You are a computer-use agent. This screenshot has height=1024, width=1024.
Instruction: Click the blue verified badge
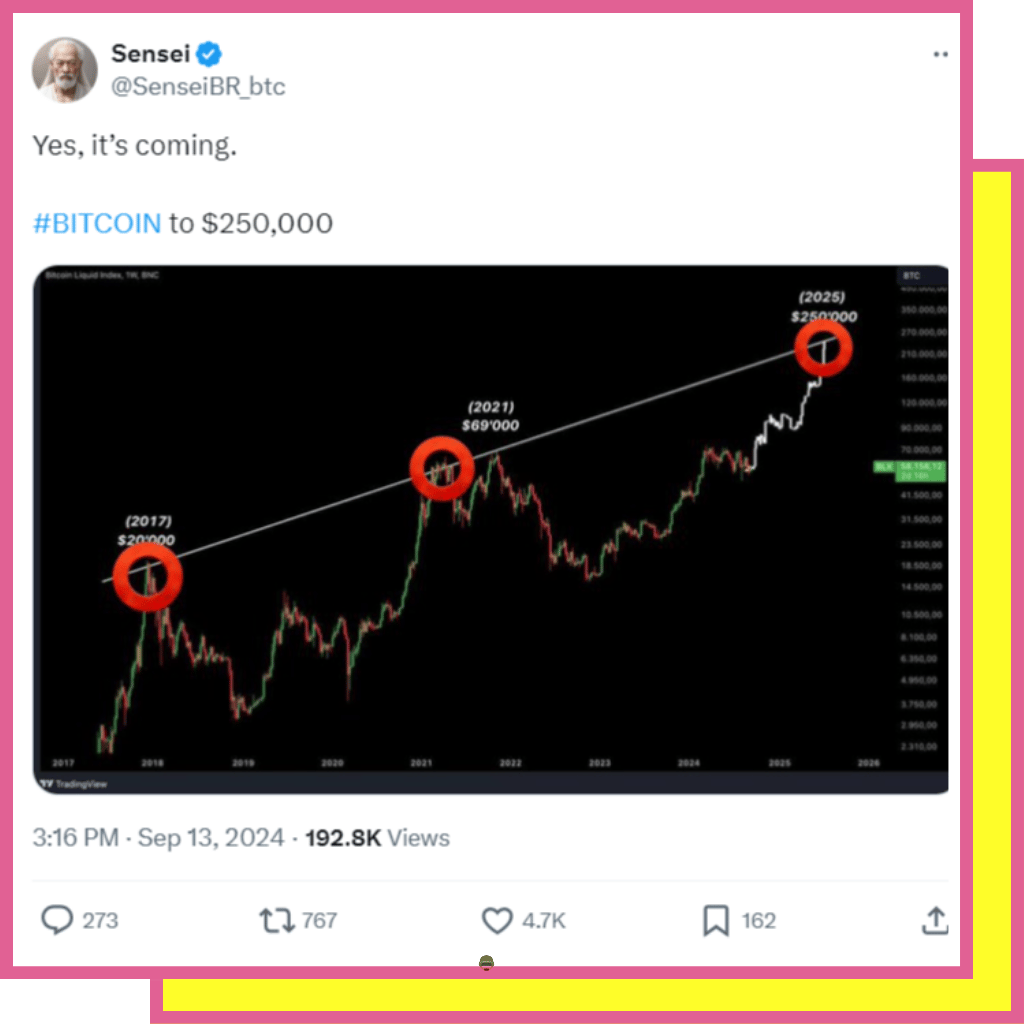tap(209, 54)
